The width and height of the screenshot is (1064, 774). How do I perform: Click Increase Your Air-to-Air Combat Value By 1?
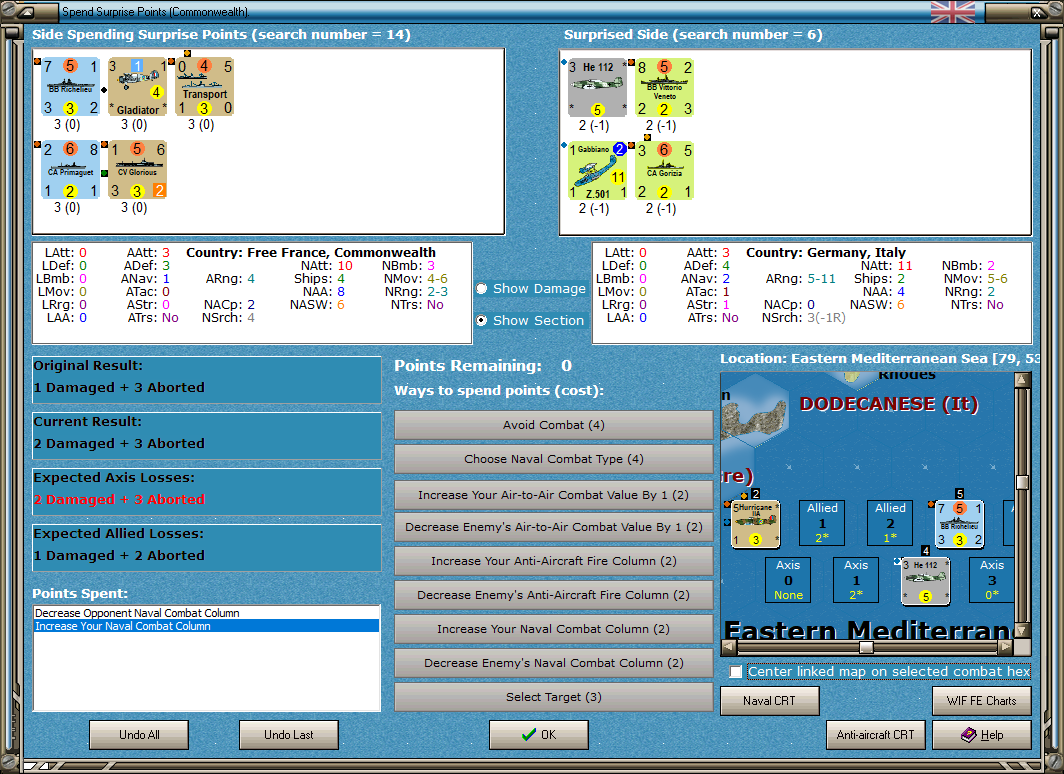pos(553,495)
